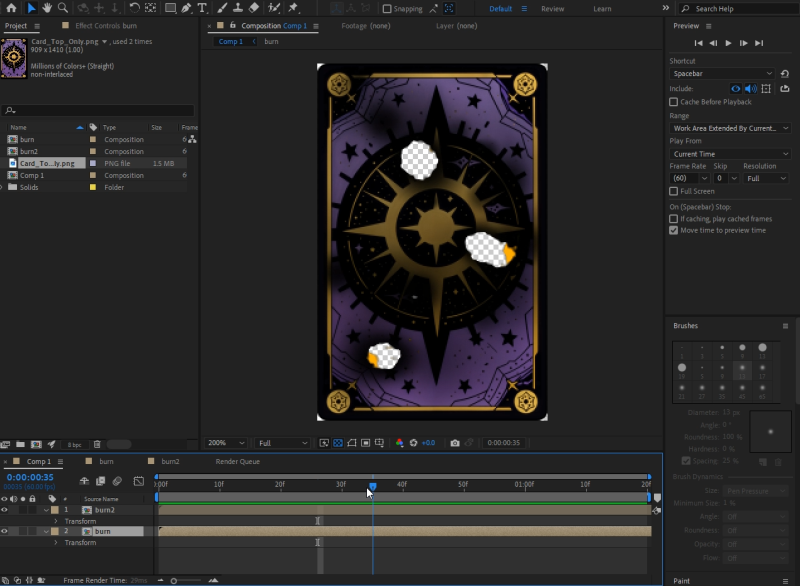Open the Frame Rate (60) dropdown

click(x=689, y=179)
